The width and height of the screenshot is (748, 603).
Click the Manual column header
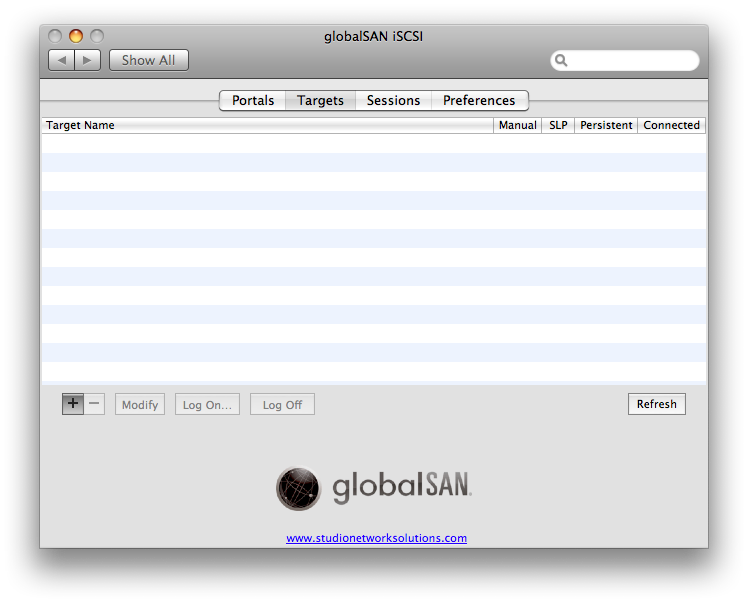pyautogui.click(x=517, y=125)
